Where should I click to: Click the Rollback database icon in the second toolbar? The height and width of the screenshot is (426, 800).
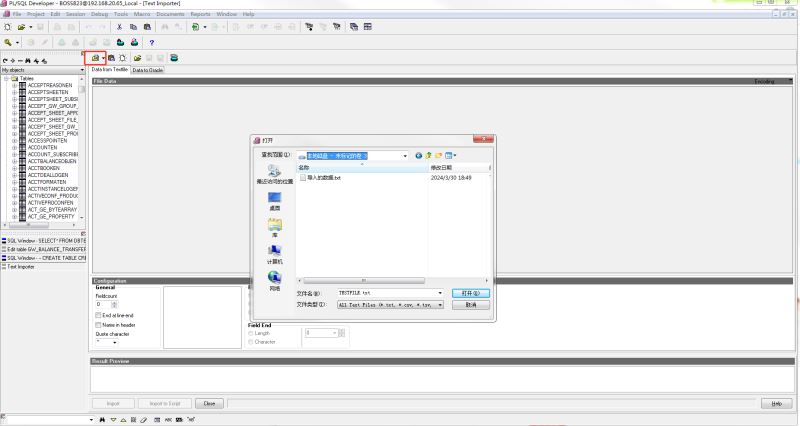[x=134, y=42]
